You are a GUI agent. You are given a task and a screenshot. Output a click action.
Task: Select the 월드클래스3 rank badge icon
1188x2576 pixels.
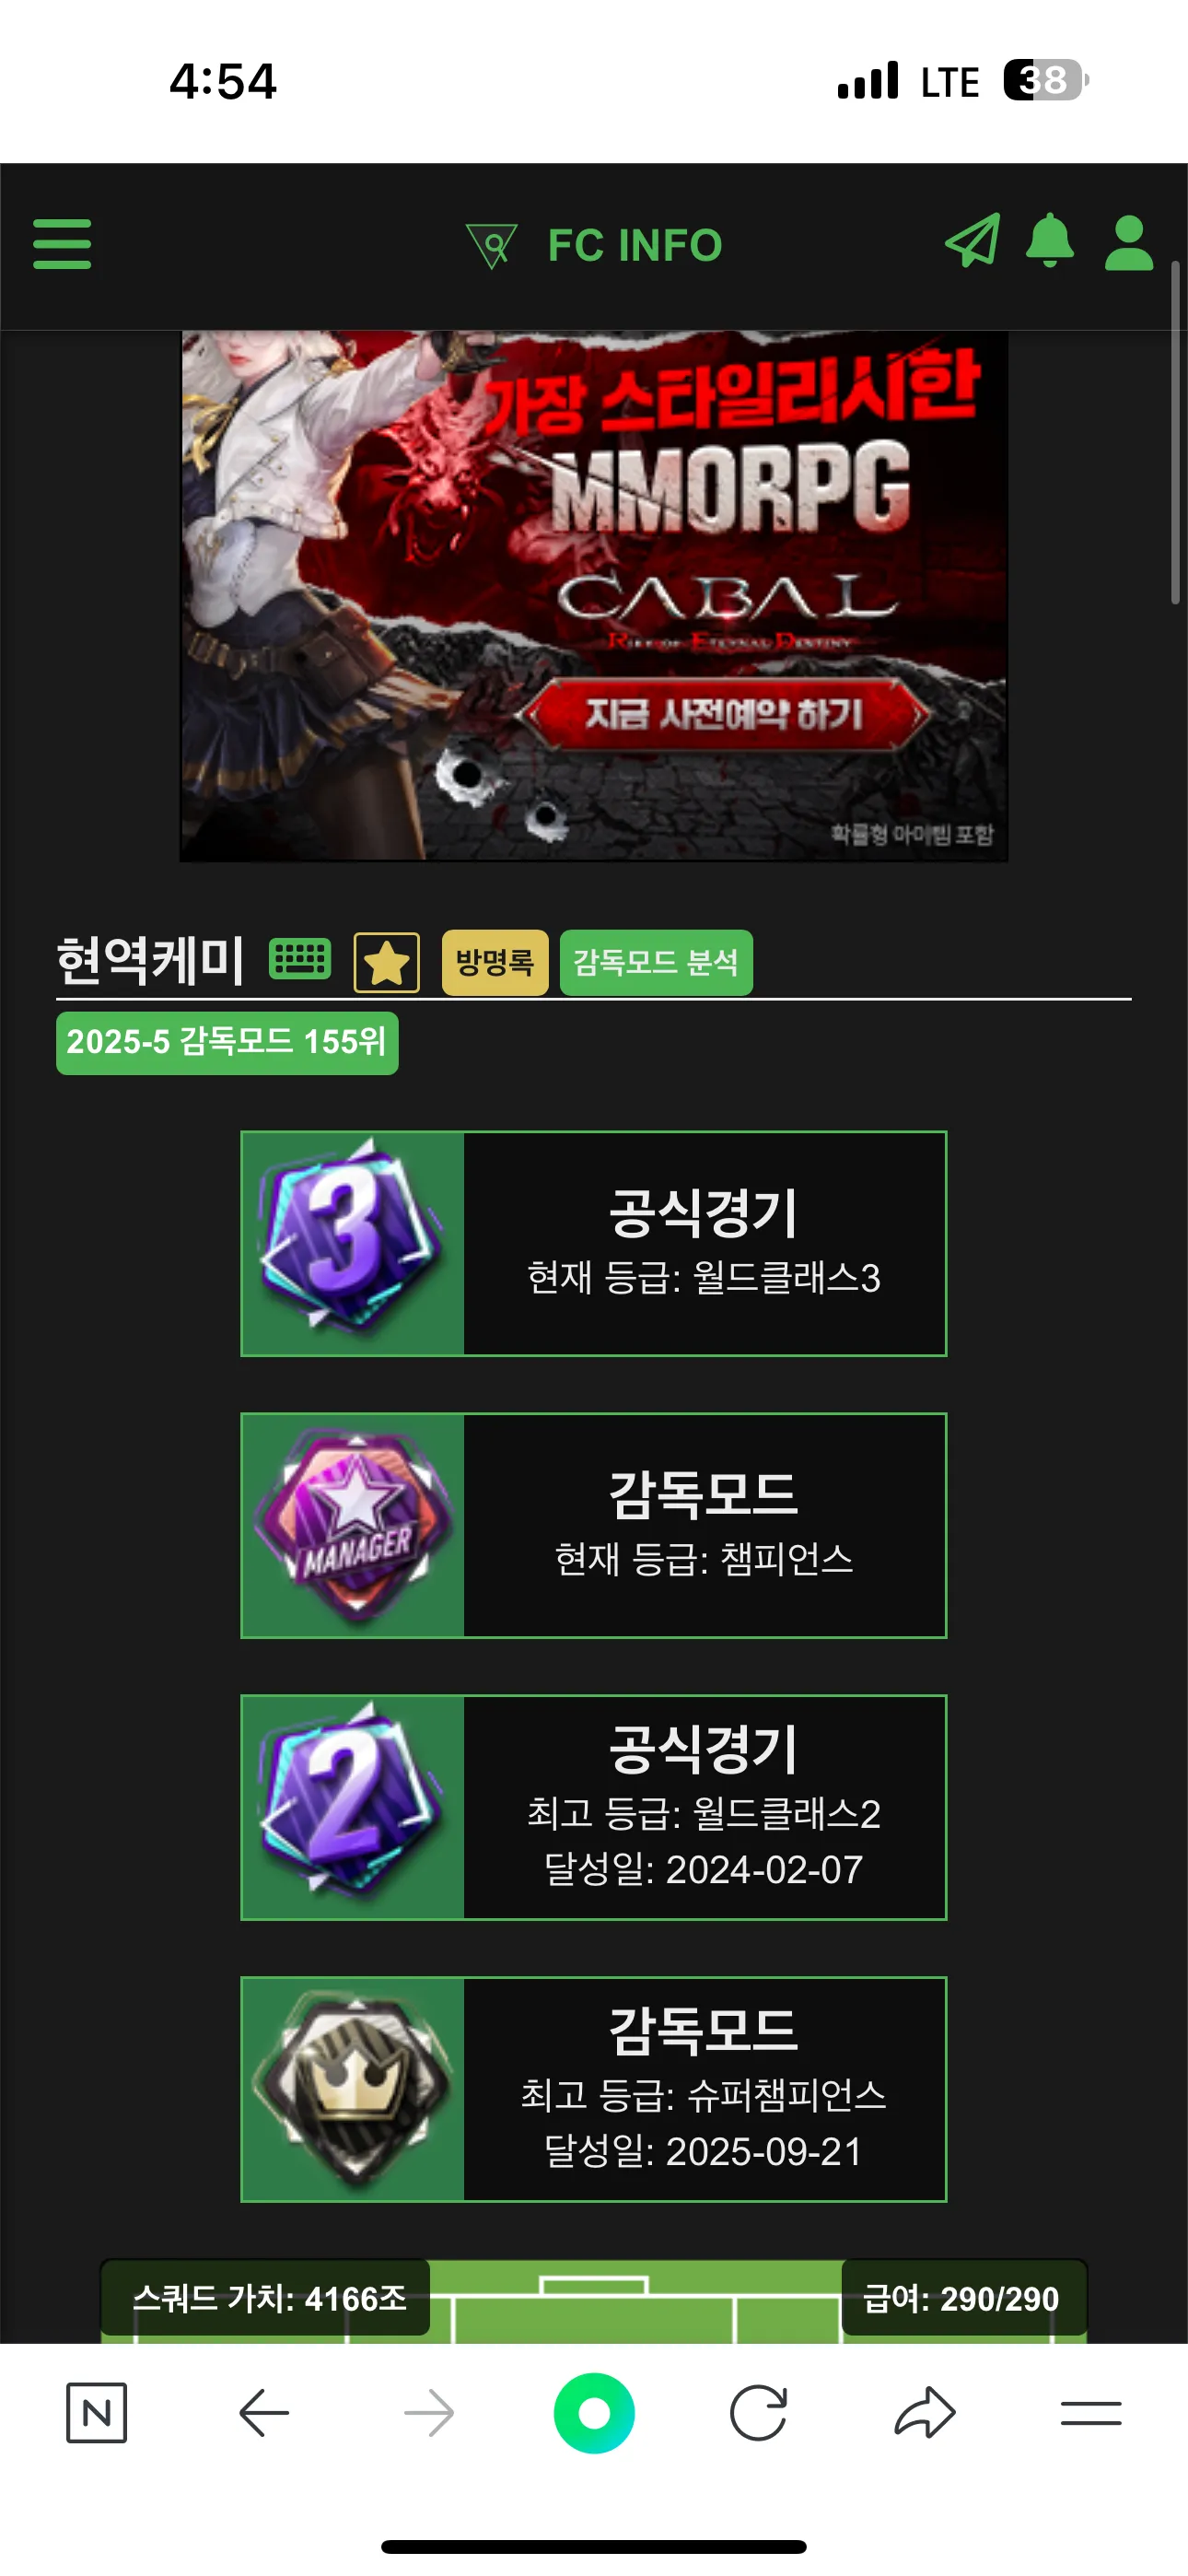[352, 1243]
